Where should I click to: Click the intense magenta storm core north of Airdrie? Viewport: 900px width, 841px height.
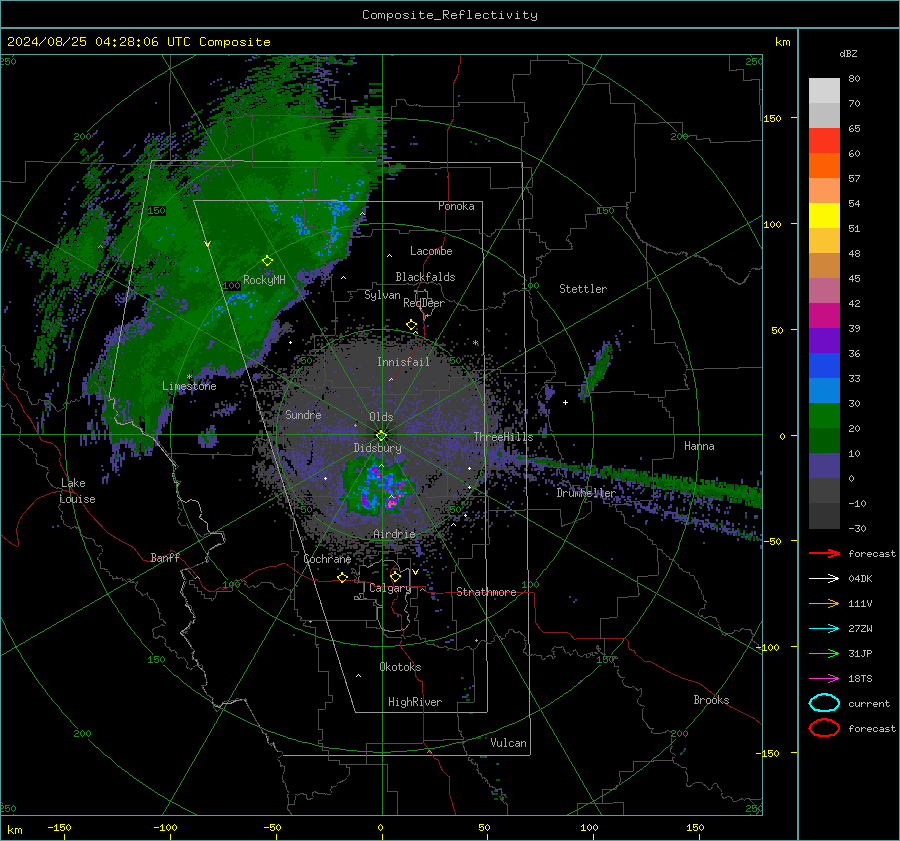[391, 502]
